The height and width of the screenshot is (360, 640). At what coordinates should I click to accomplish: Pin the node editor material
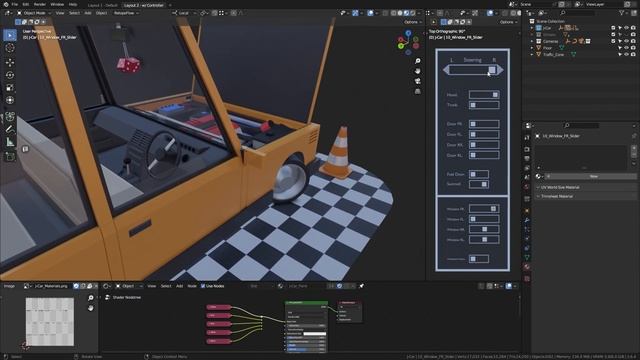pyautogui.click(x=361, y=286)
